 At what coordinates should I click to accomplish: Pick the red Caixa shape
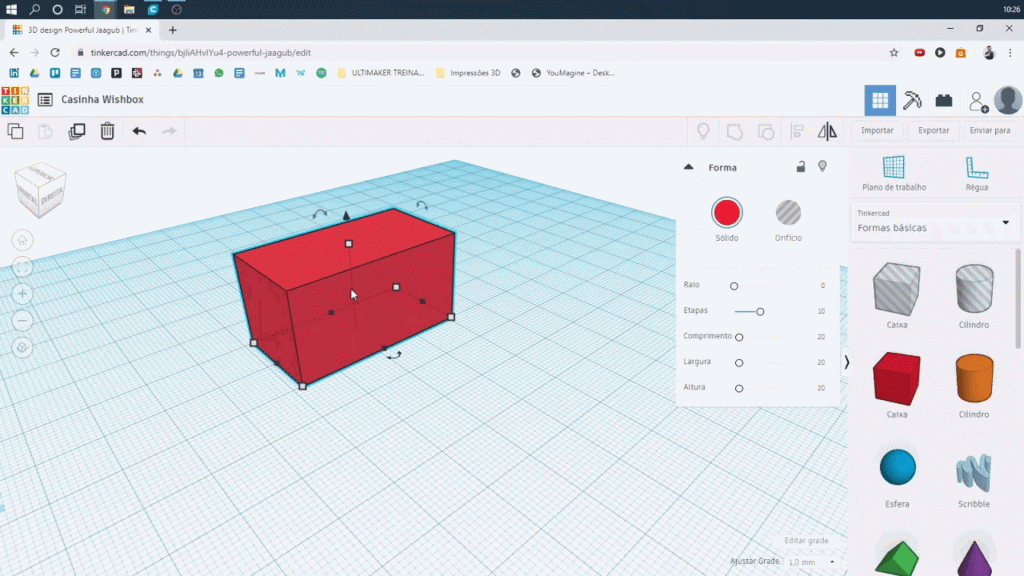pyautogui.click(x=897, y=379)
